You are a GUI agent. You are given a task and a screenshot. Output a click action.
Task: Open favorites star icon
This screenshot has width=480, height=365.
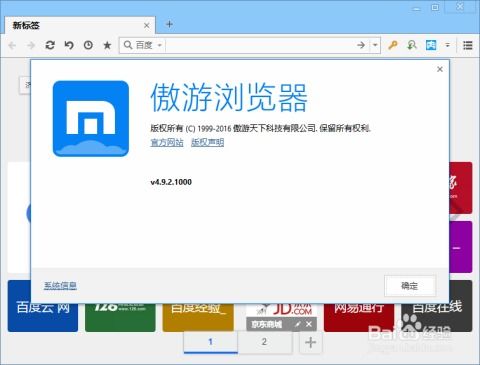pos(107,45)
